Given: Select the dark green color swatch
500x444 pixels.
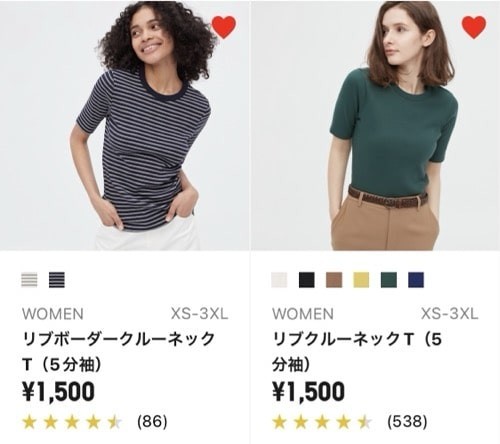Looking at the screenshot, I should pos(389,280).
